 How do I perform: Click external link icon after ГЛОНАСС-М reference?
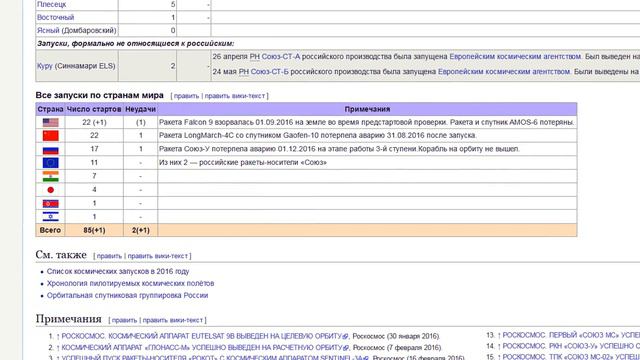pyautogui.click(x=346, y=348)
